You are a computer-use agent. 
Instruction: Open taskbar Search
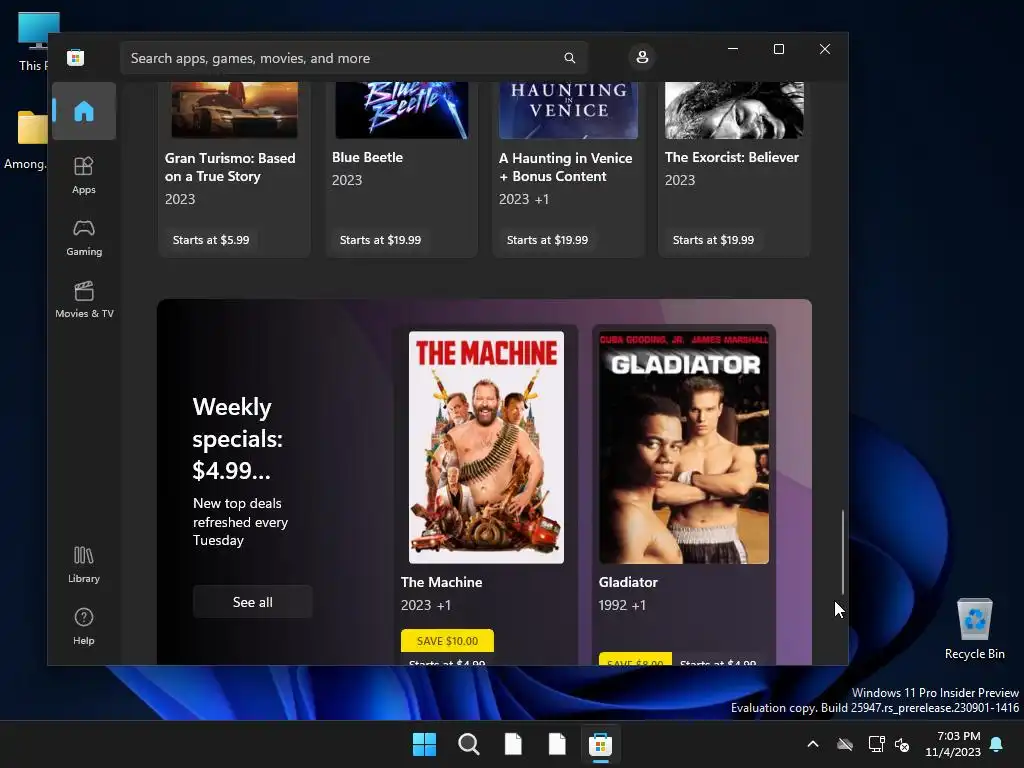click(468, 744)
